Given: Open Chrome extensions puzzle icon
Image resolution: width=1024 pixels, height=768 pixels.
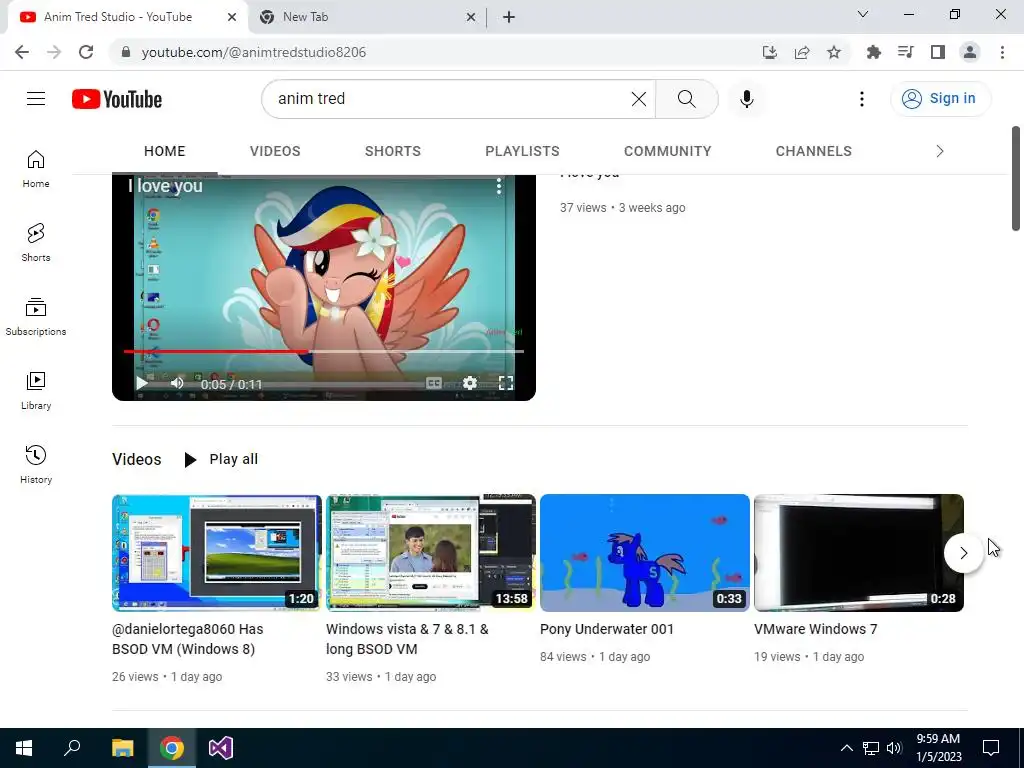Looking at the screenshot, I should coord(873,52).
